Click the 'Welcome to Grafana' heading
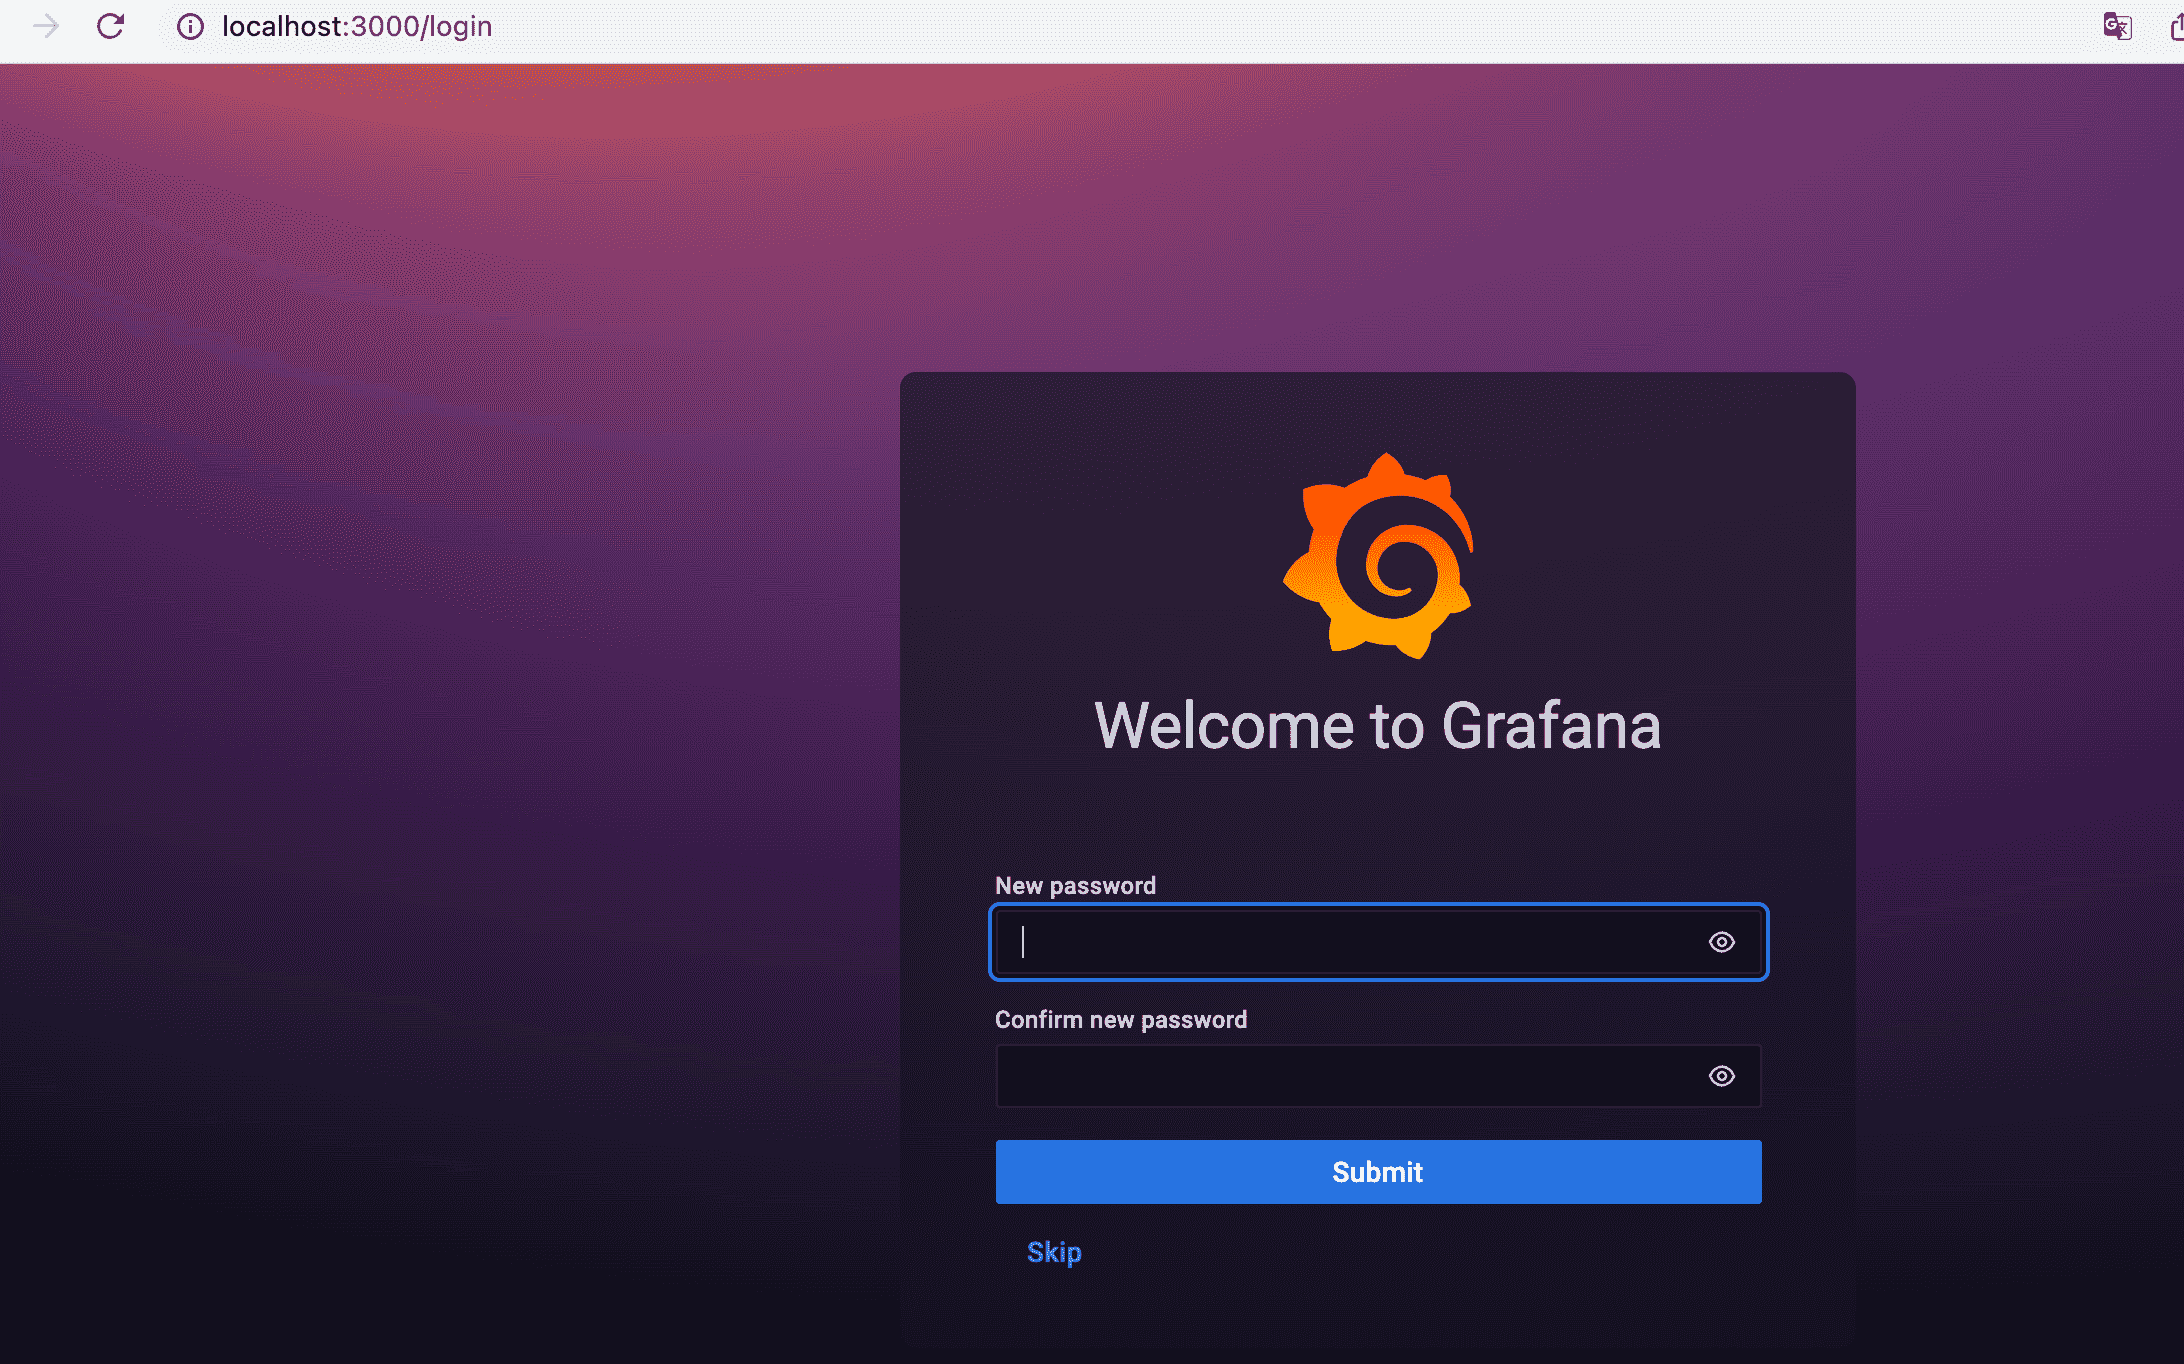2184x1364 pixels. [1377, 726]
